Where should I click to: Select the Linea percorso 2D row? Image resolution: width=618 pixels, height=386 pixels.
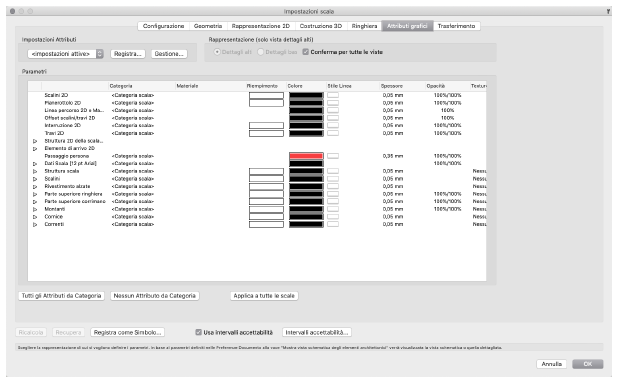tap(74, 110)
